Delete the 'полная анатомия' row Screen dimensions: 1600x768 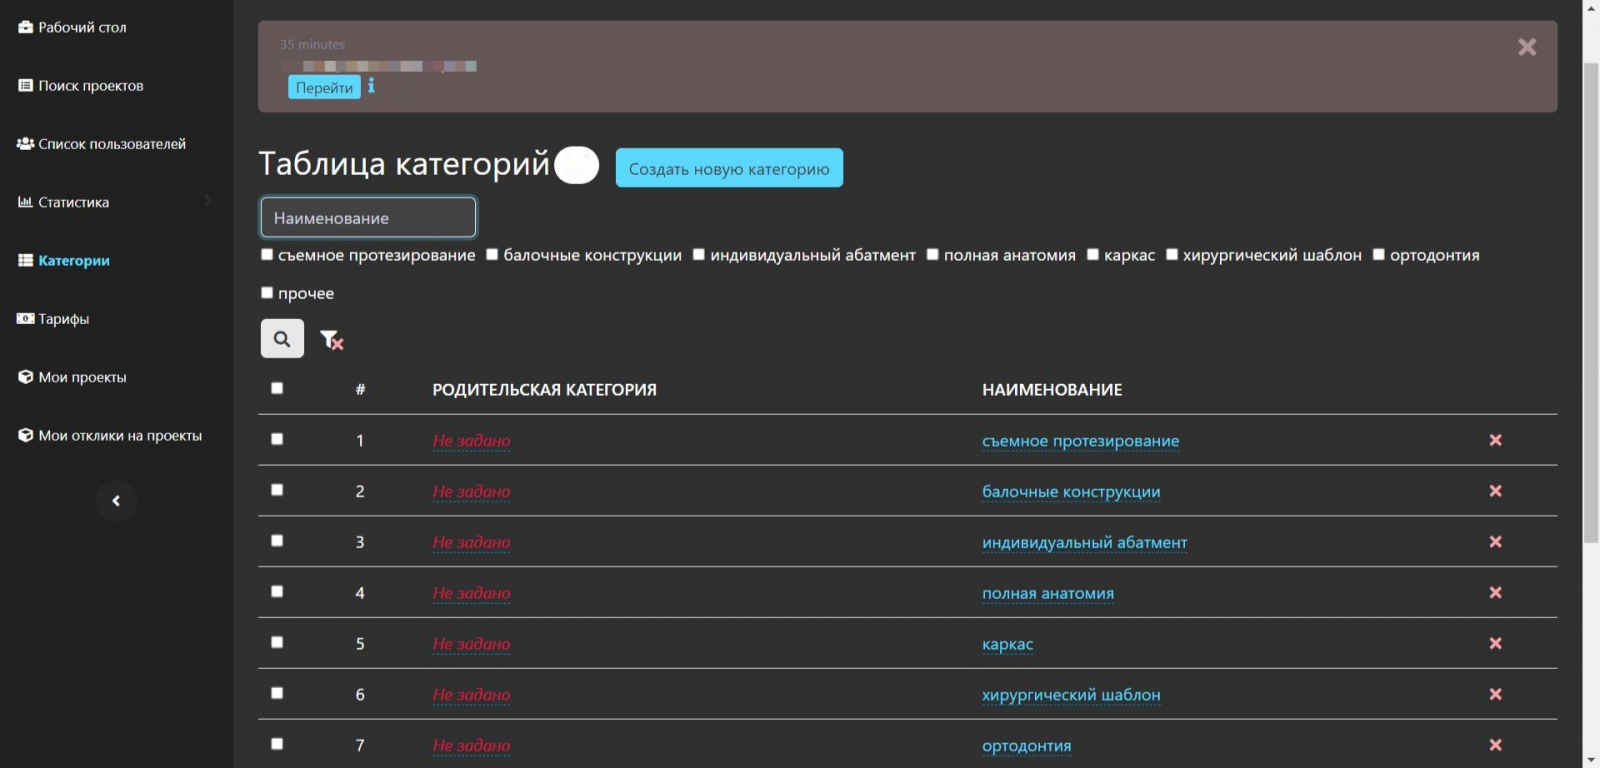(1495, 592)
